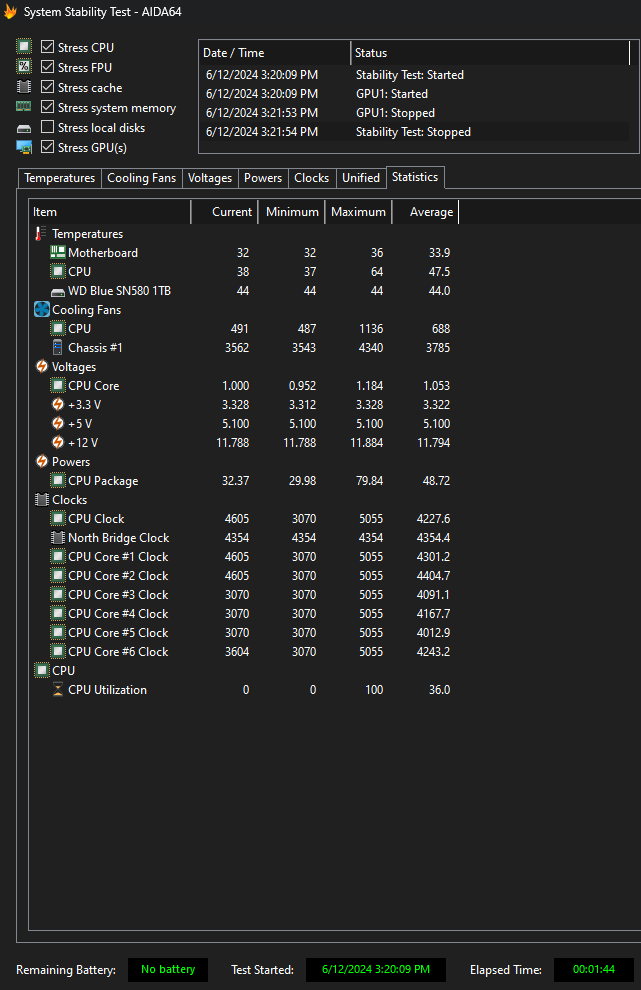Click the drive icon beside WD Blue SN580 1TB
Viewport: 641px width, 990px height.
(58, 291)
